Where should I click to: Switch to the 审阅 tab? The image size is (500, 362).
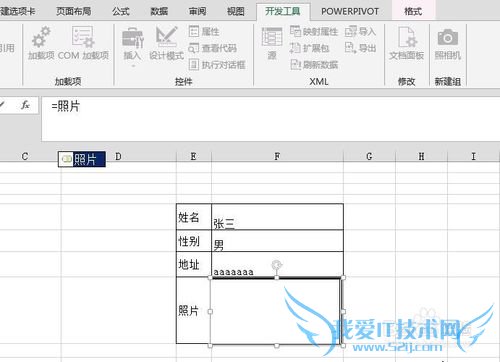[x=197, y=11]
